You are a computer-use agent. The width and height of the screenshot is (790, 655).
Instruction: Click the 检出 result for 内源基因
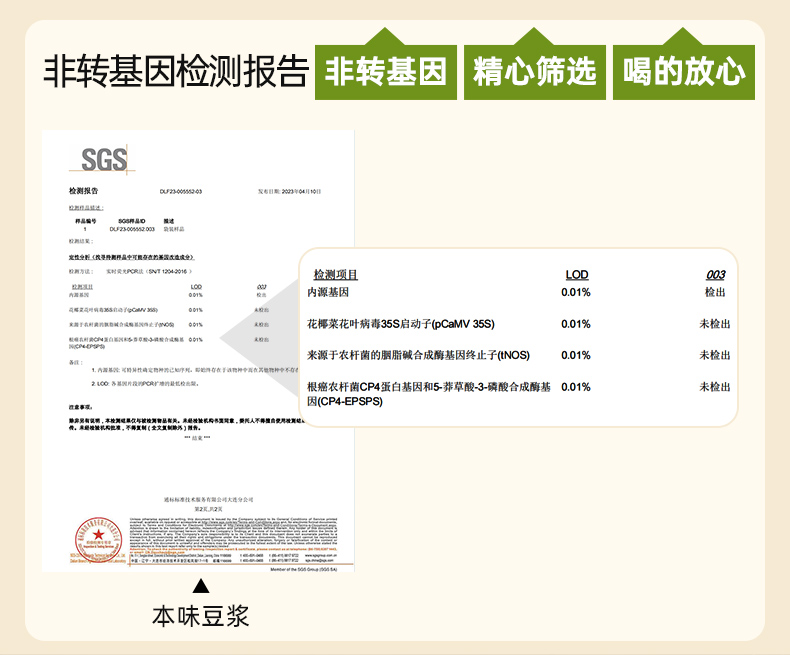tap(714, 292)
